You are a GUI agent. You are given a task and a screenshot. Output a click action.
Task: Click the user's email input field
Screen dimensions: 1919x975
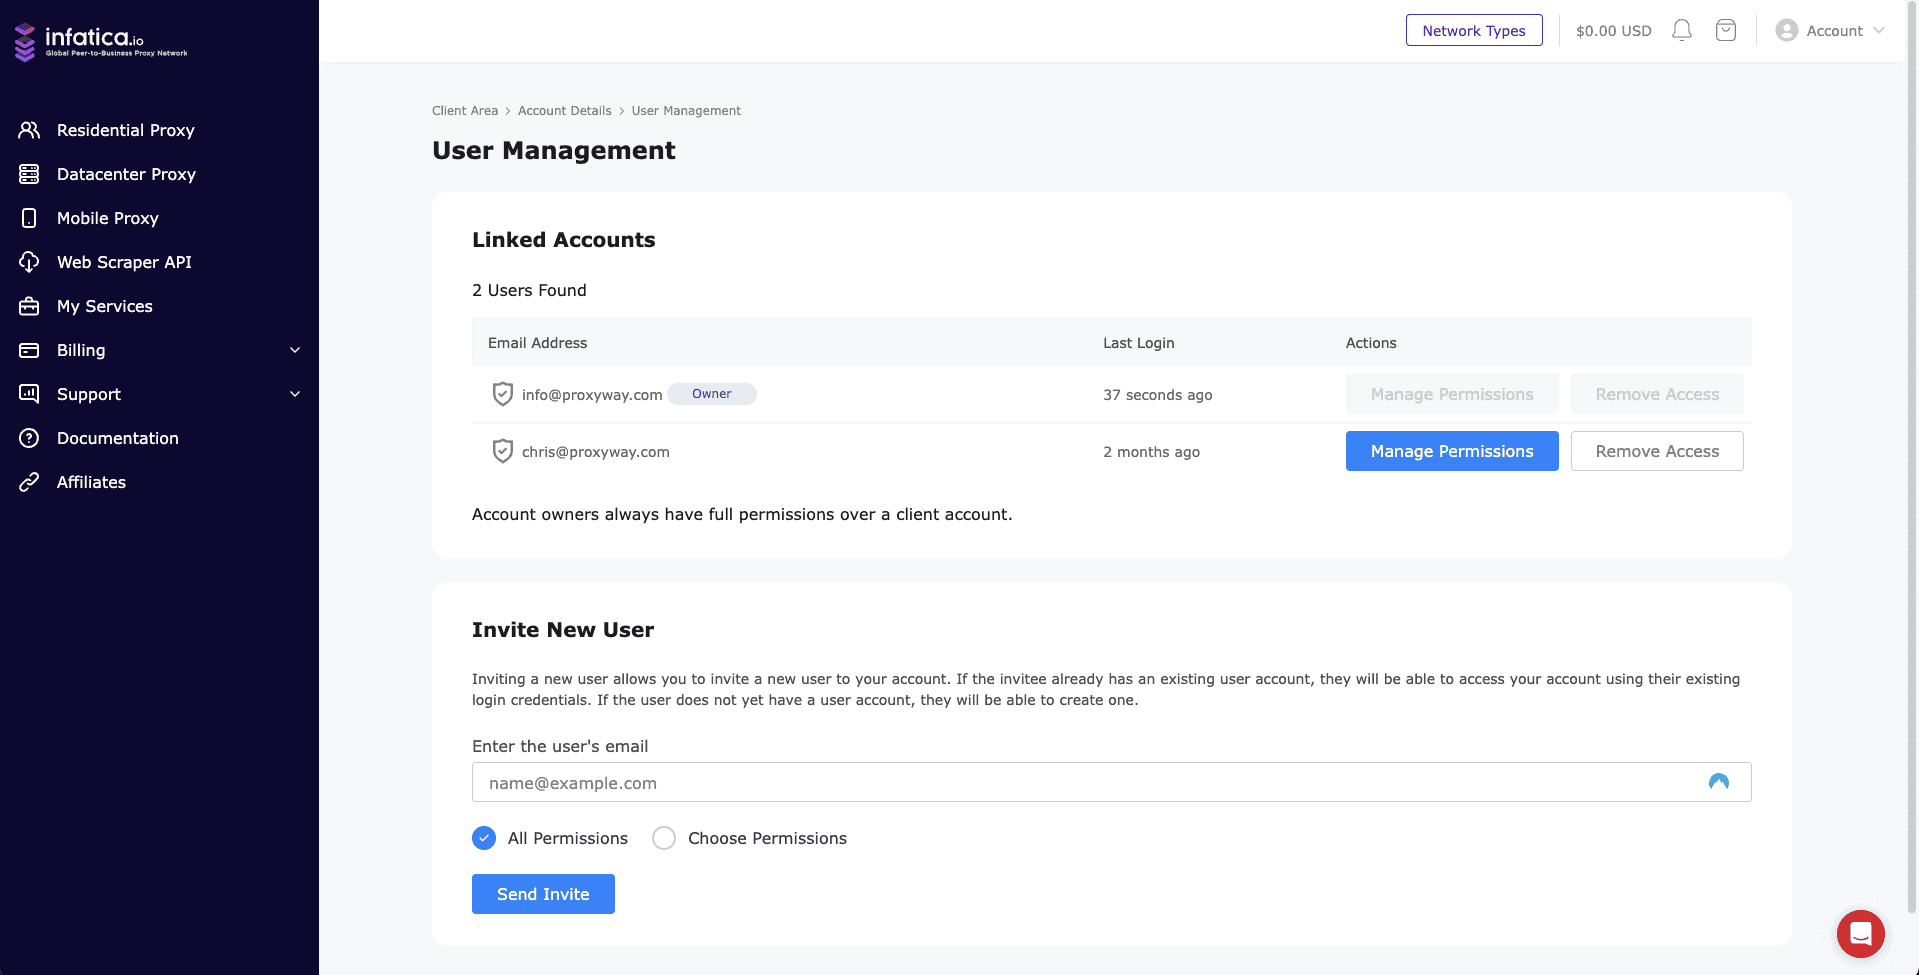point(1112,782)
